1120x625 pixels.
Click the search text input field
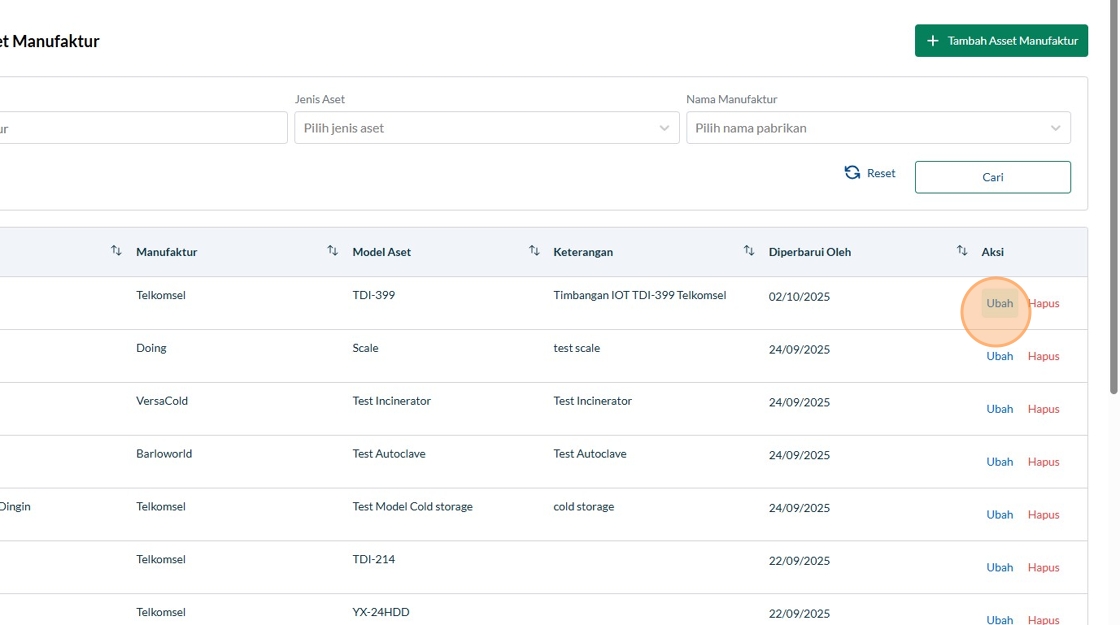tap(143, 128)
